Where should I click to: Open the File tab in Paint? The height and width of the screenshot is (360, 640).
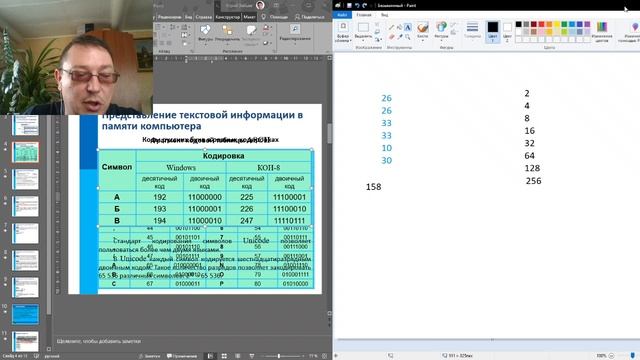(342, 15)
